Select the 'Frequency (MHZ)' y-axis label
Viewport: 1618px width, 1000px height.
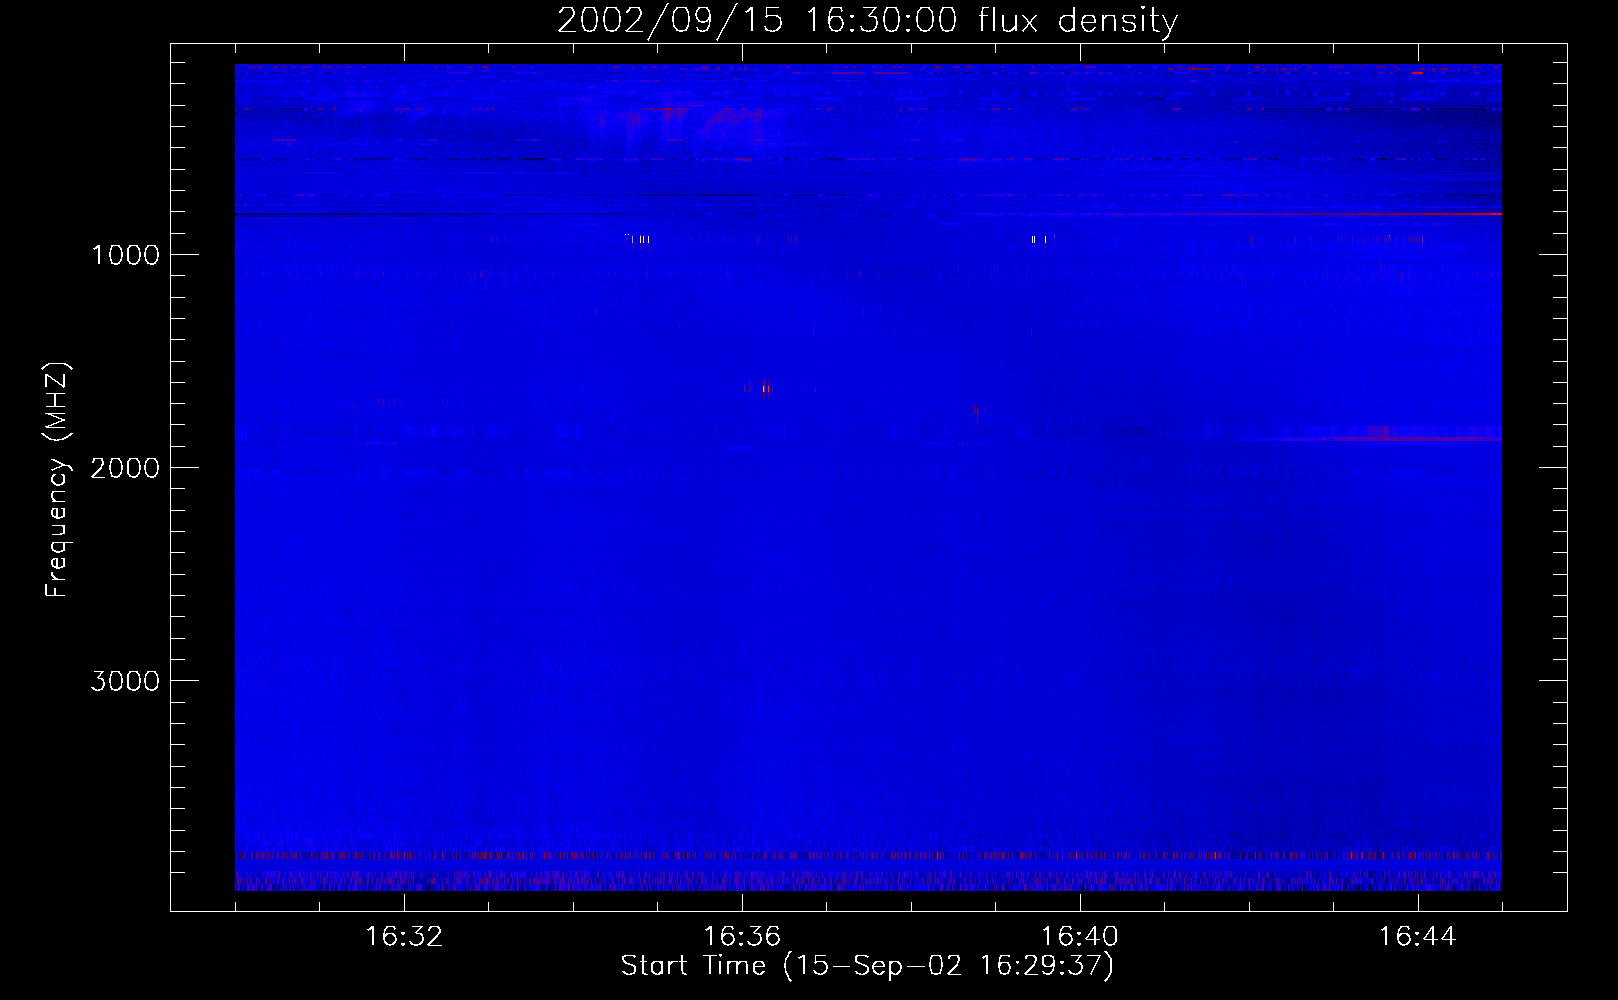(x=57, y=480)
